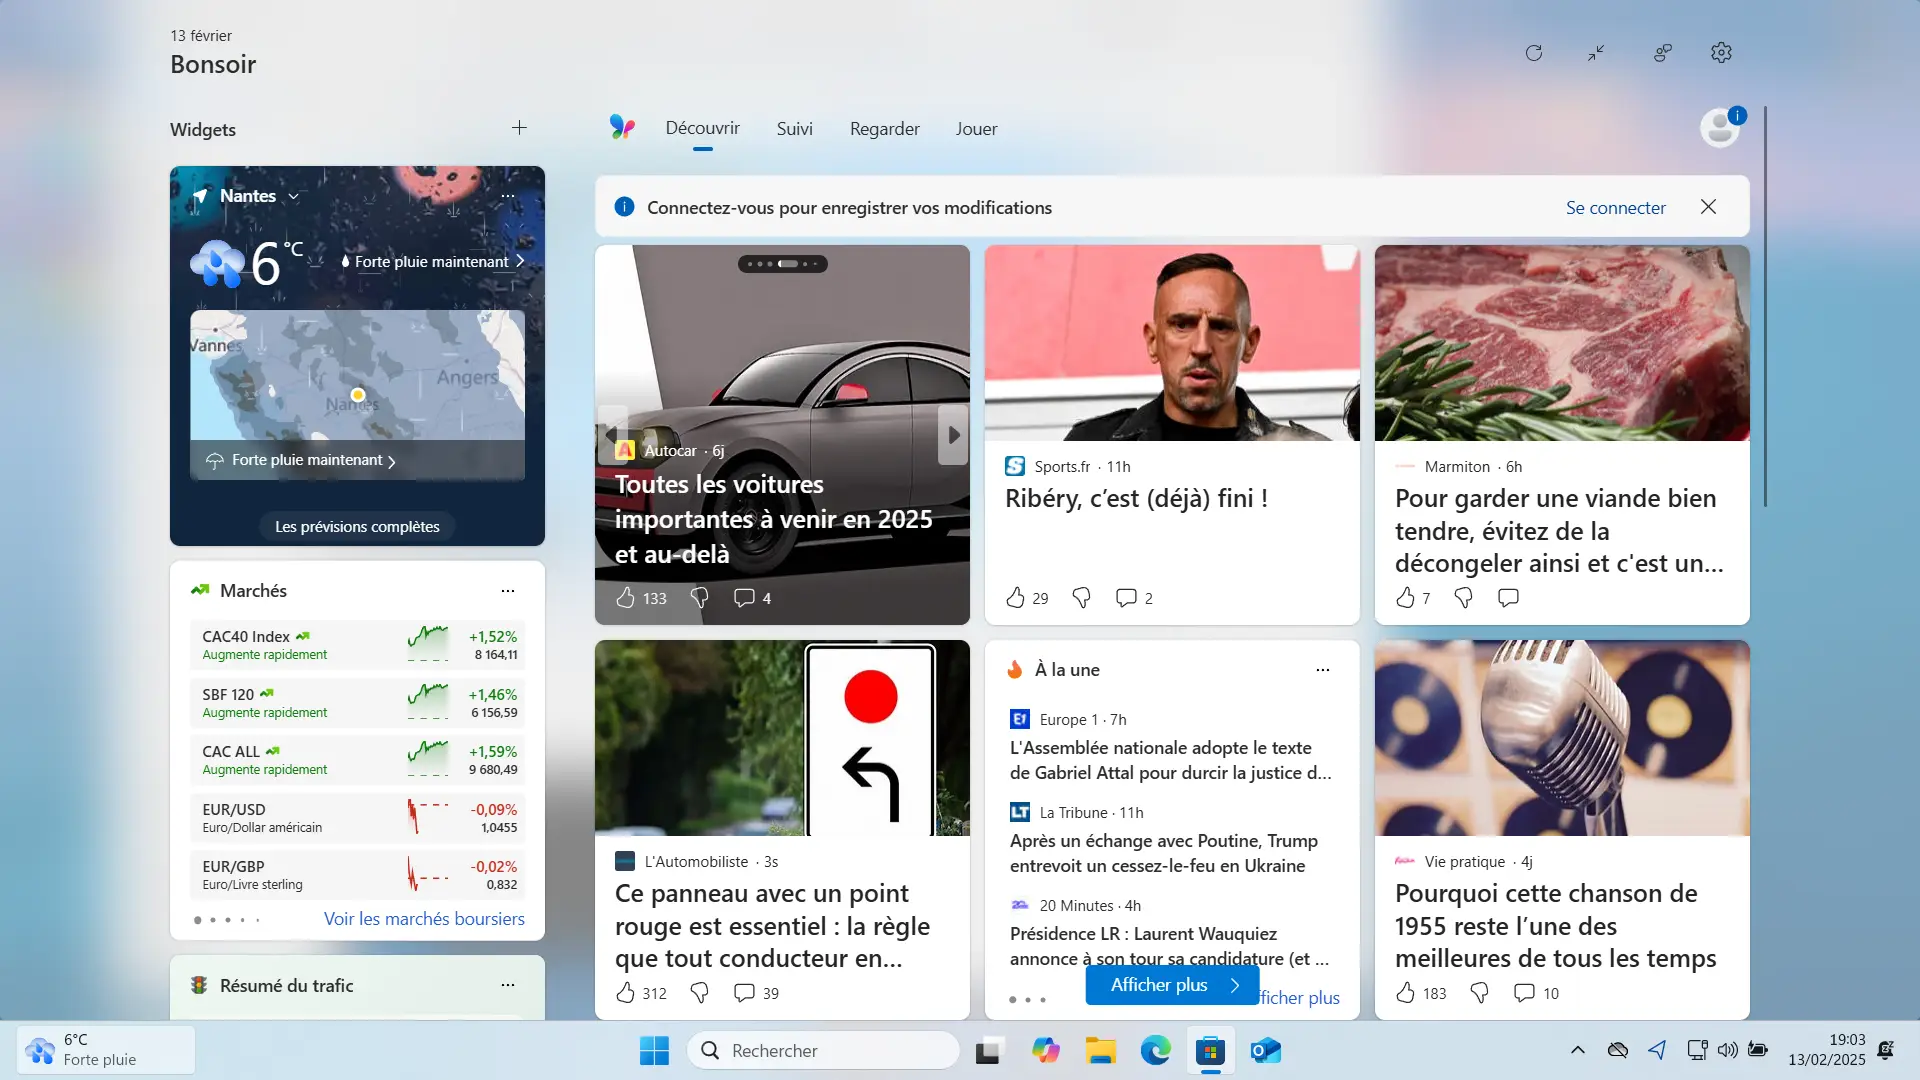Open La Tribune Poutine Trump headline
1920x1080 pixels.
pyautogui.click(x=1163, y=853)
